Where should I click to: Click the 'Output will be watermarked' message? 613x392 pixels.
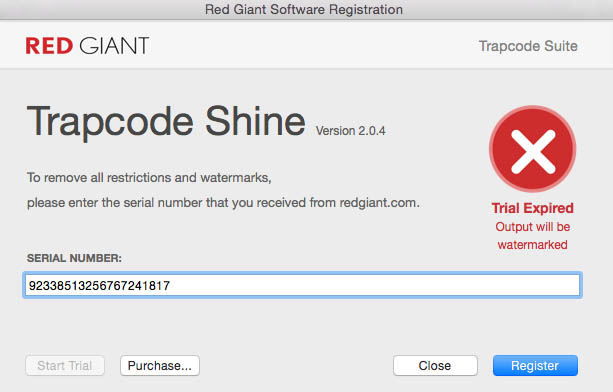(x=532, y=236)
